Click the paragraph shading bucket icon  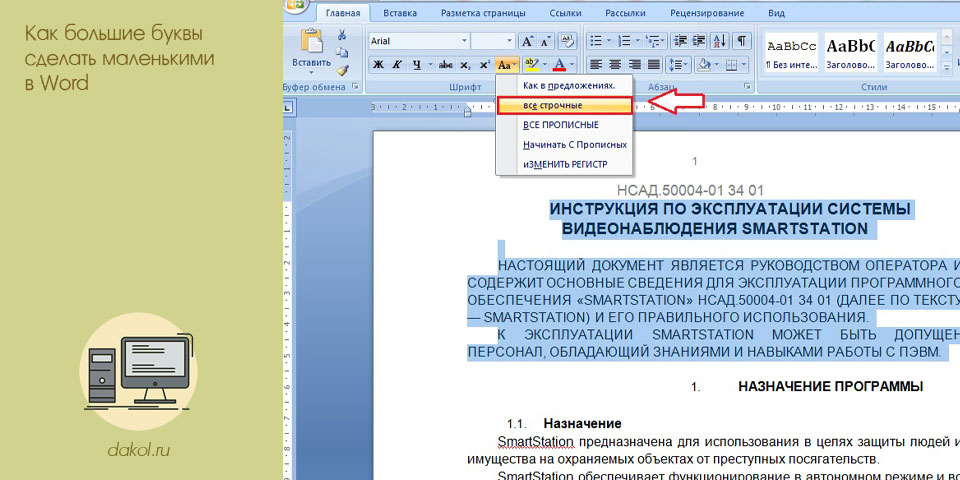click(703, 64)
